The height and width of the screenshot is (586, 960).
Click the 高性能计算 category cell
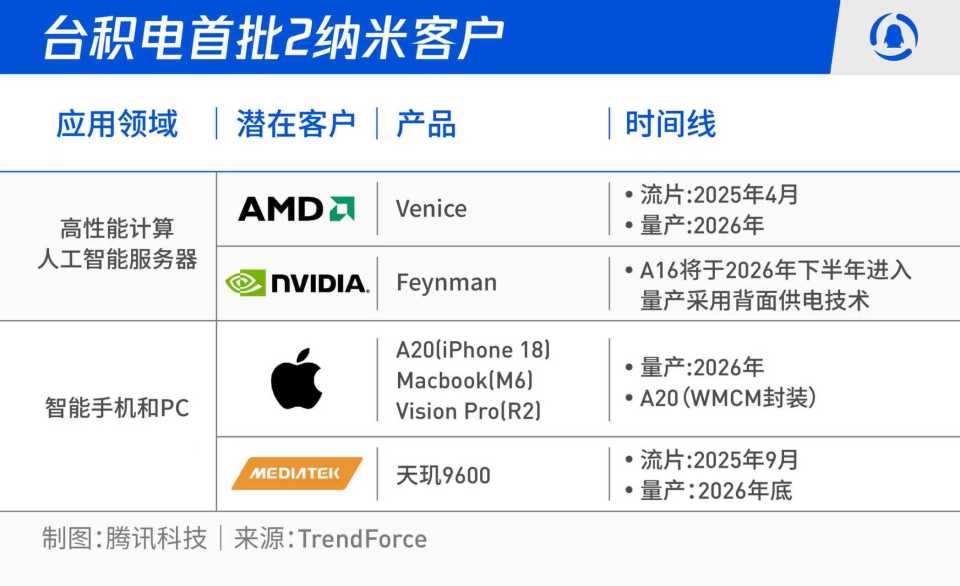click(x=116, y=228)
